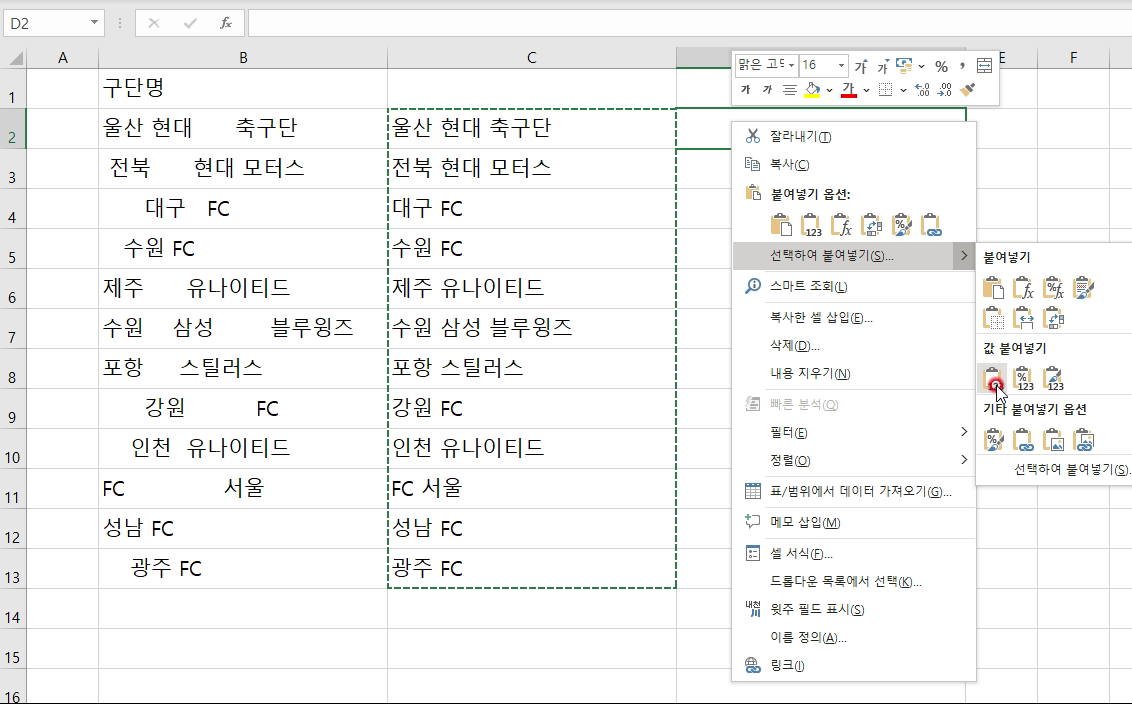Apply comma style in the mini toolbar

click(x=962, y=66)
